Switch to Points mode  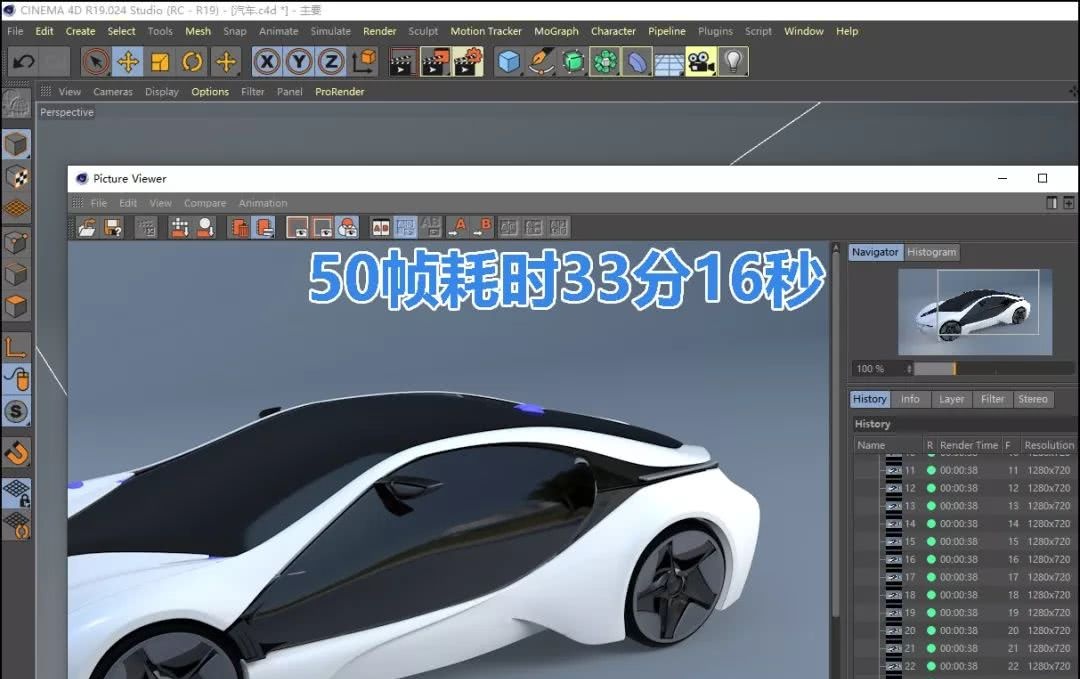tap(16, 242)
